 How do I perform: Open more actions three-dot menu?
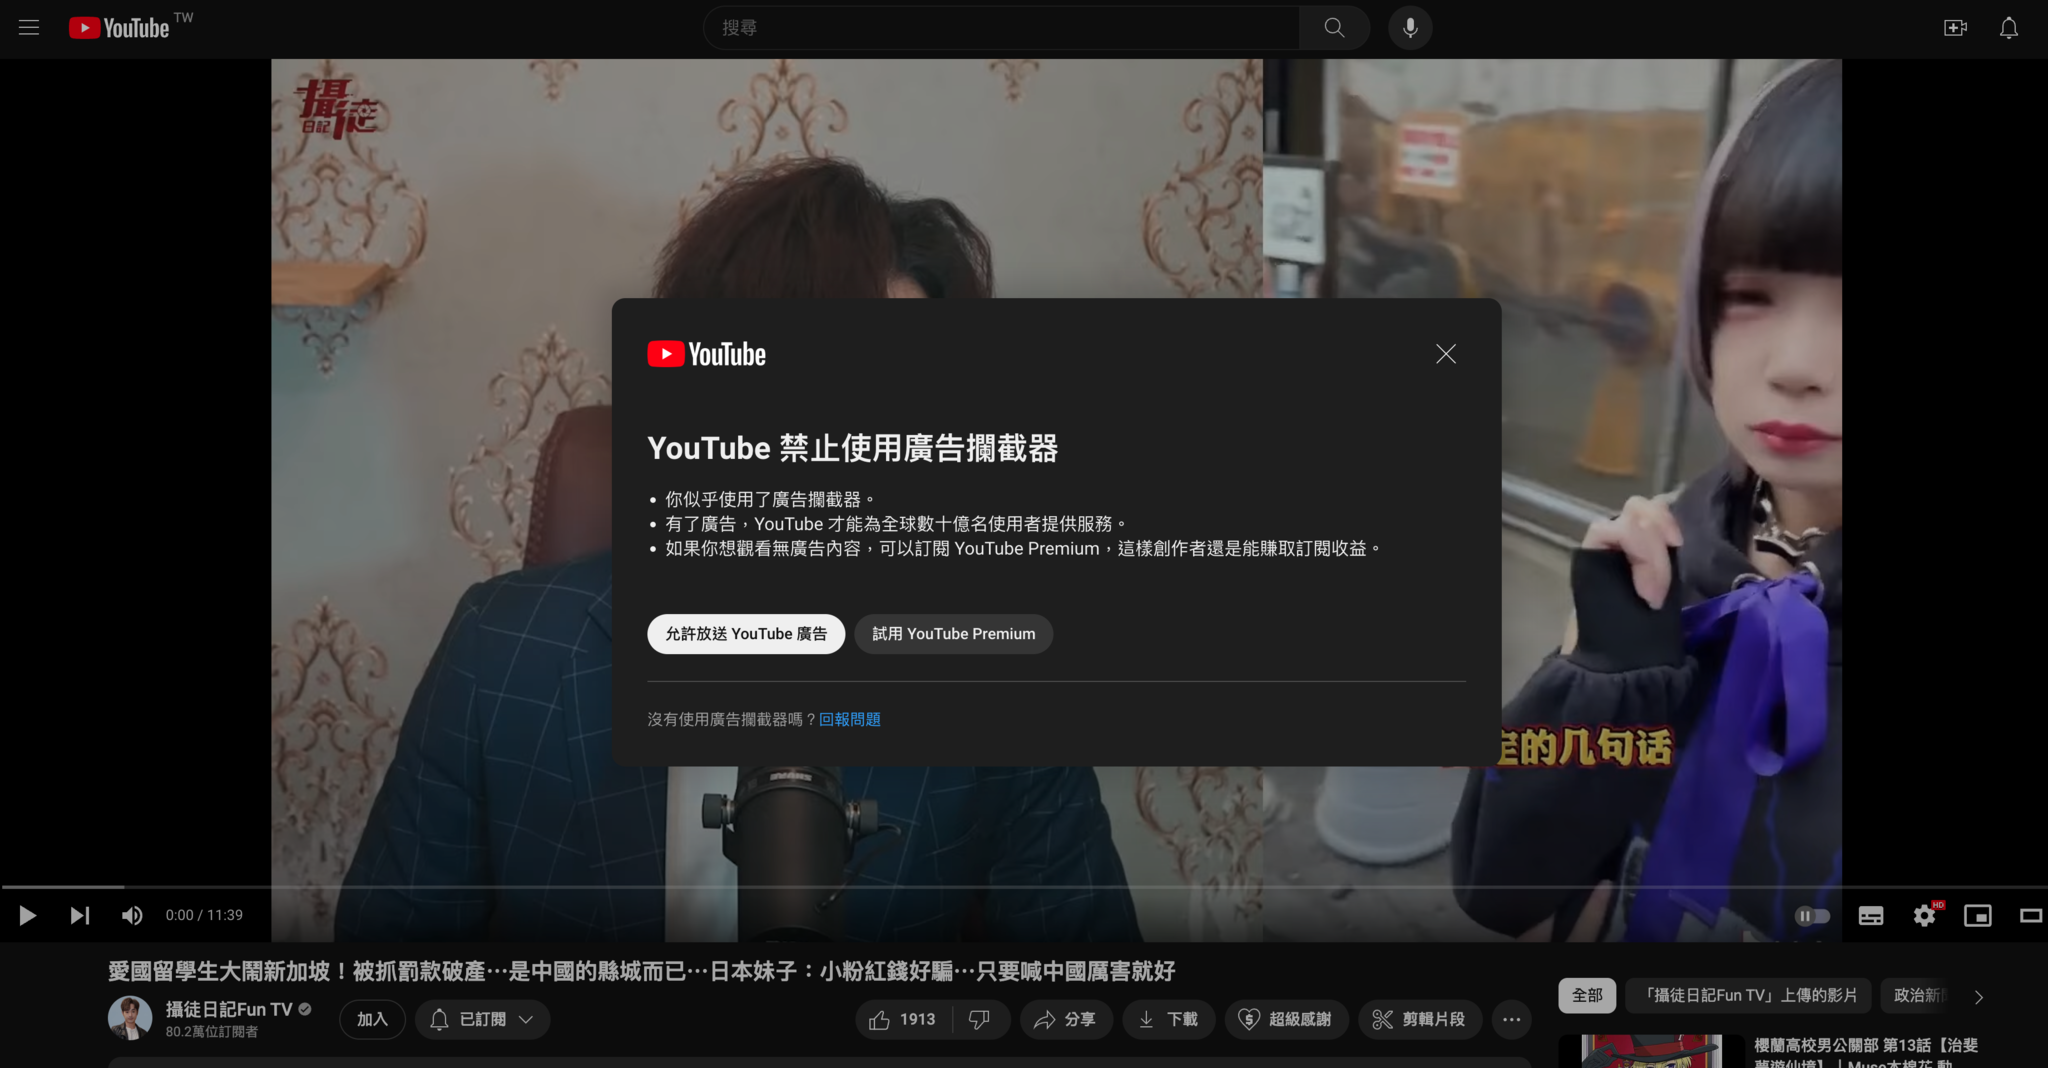coord(1511,1019)
